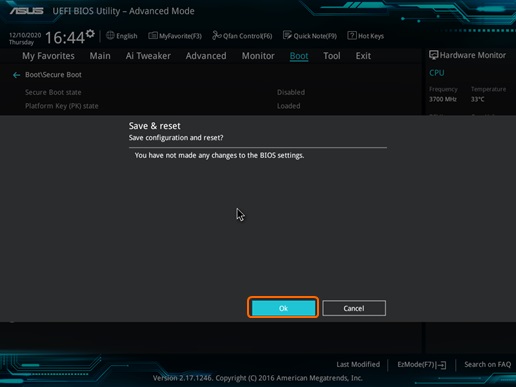
Task: Cancel the Save & reset dialog
Action: tap(354, 308)
